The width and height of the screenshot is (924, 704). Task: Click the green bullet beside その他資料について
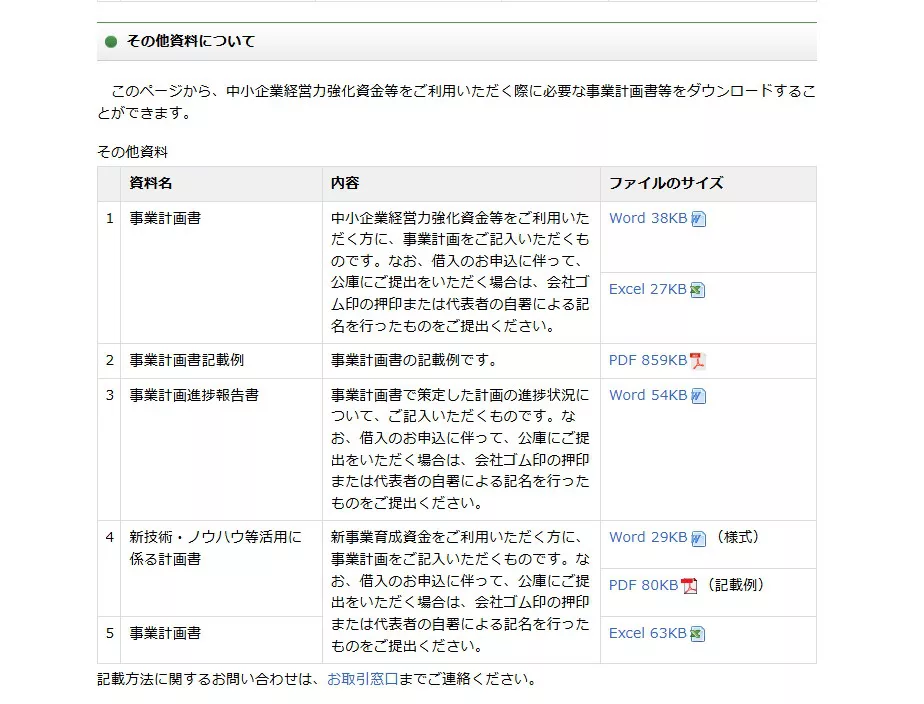pos(110,41)
